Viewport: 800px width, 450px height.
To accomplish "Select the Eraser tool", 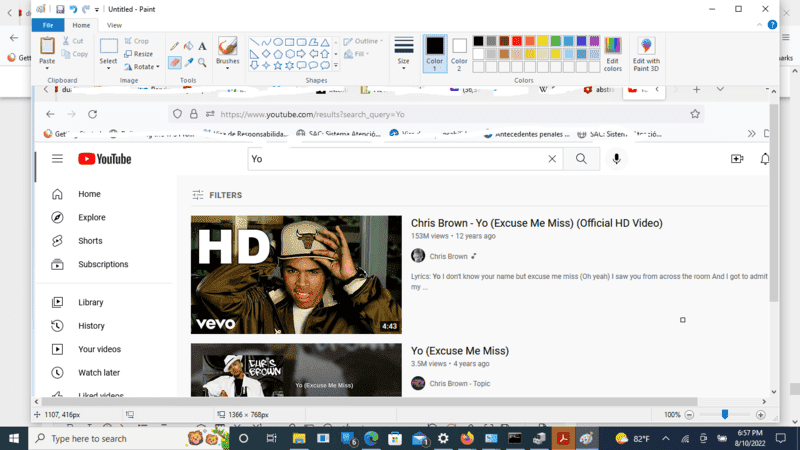I will tap(174, 62).
